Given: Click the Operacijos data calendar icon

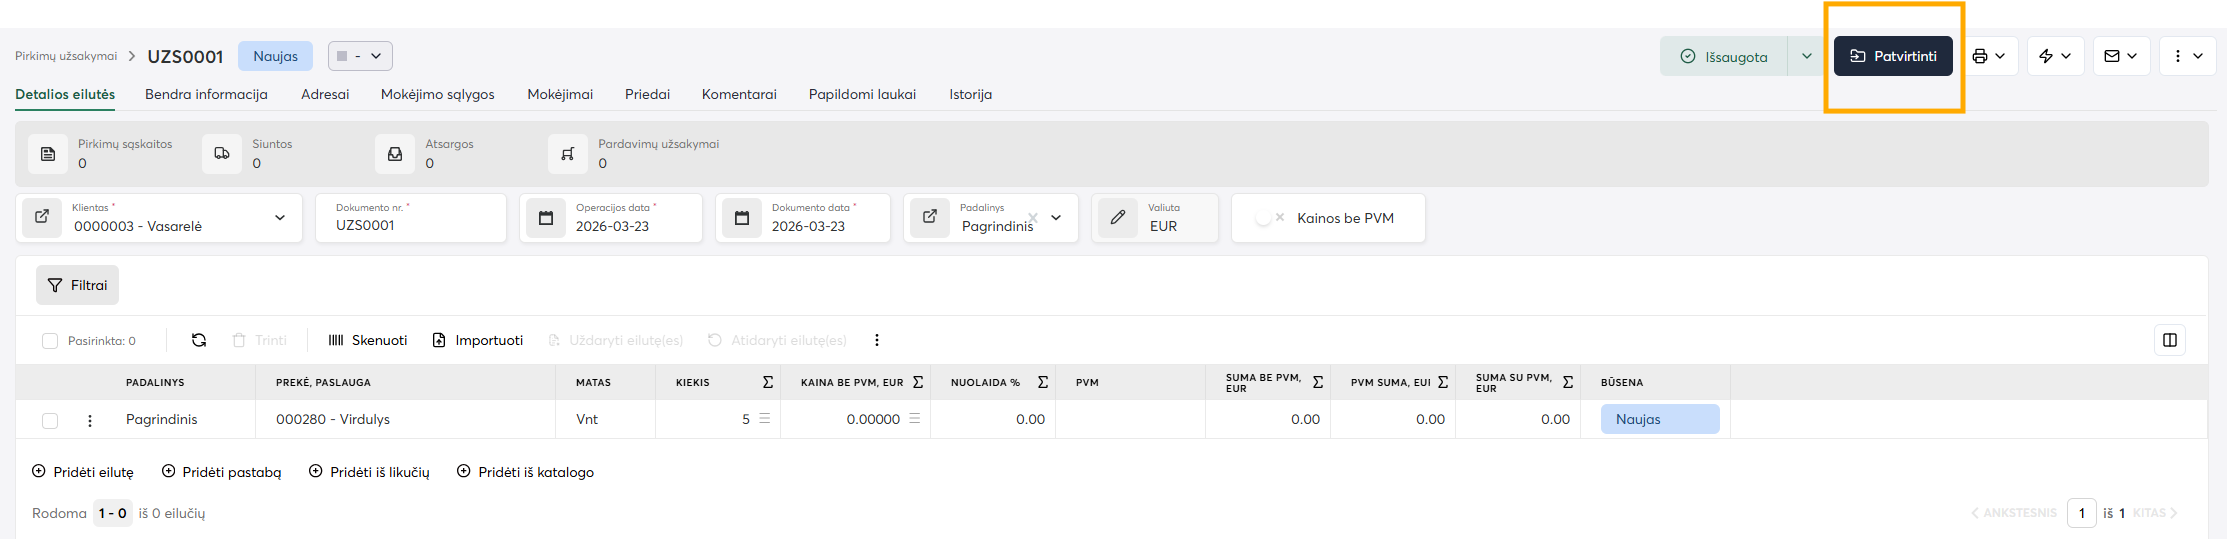Looking at the screenshot, I should 546,218.
